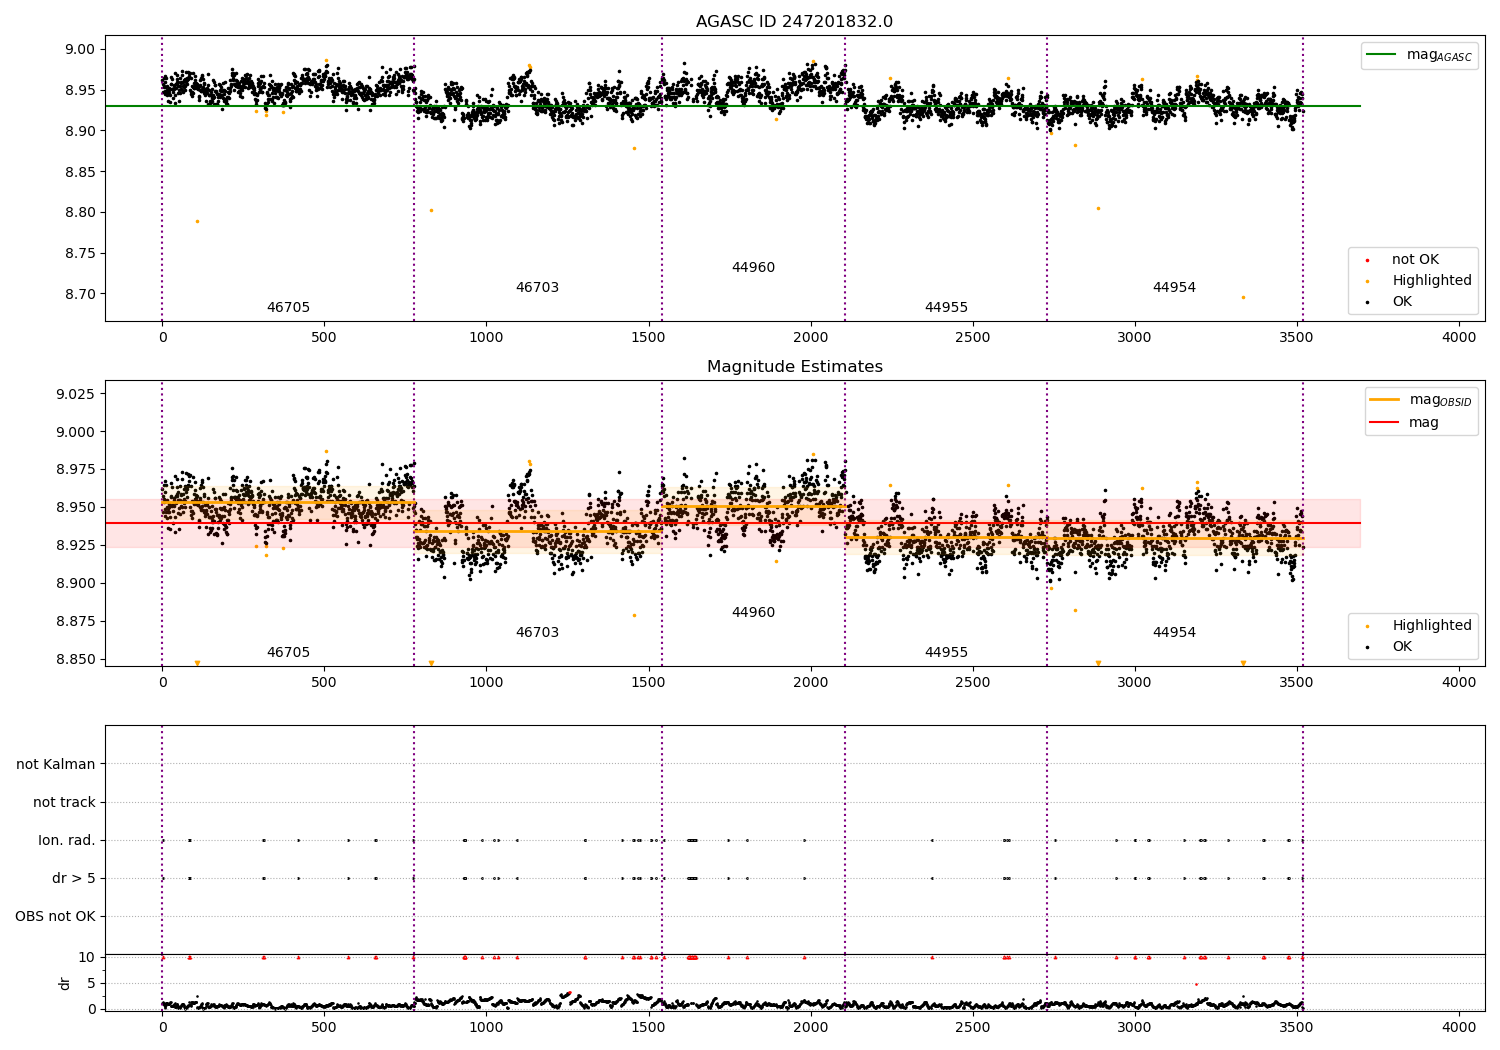Click the orange outlier near 8.79 in top plot
This screenshot has width=1500, height=1050.
[197, 221]
